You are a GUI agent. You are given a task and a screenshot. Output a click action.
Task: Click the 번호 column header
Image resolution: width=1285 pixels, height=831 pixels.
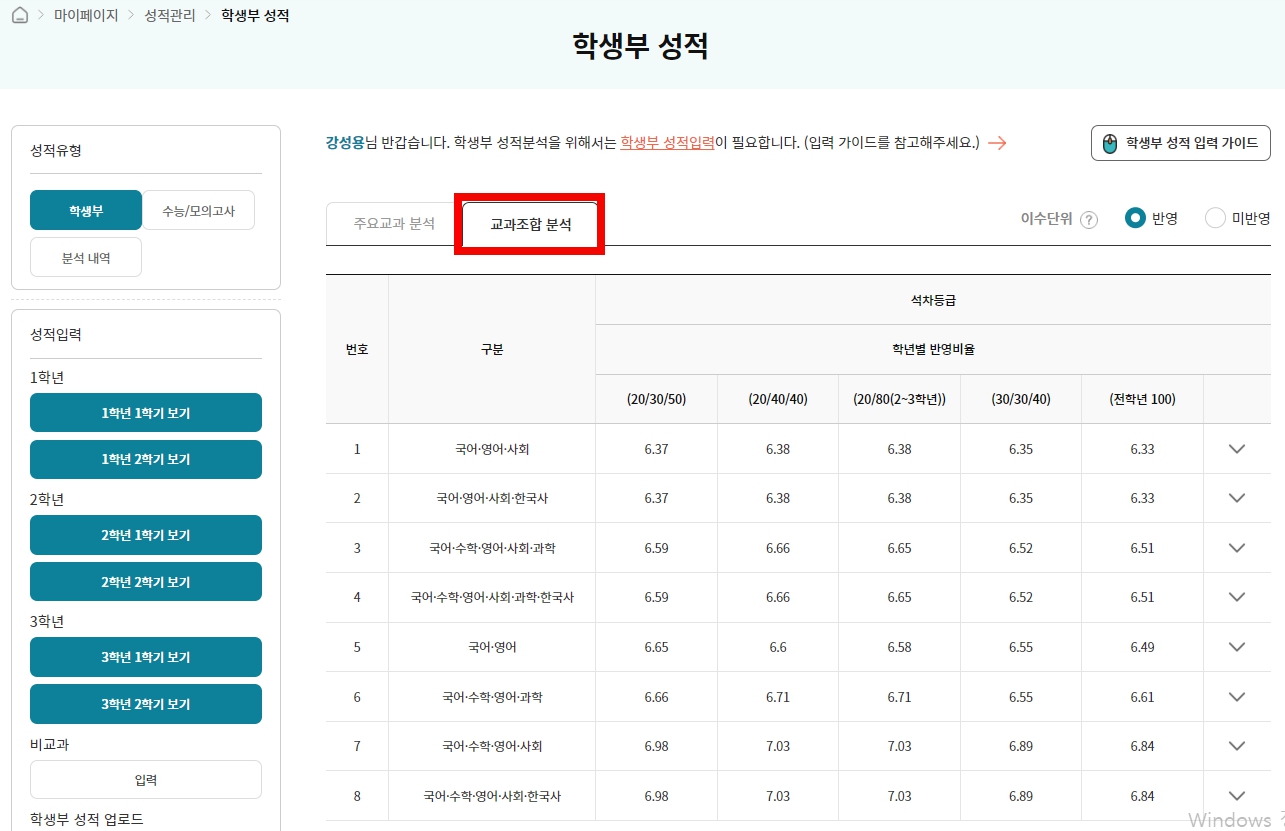point(357,349)
